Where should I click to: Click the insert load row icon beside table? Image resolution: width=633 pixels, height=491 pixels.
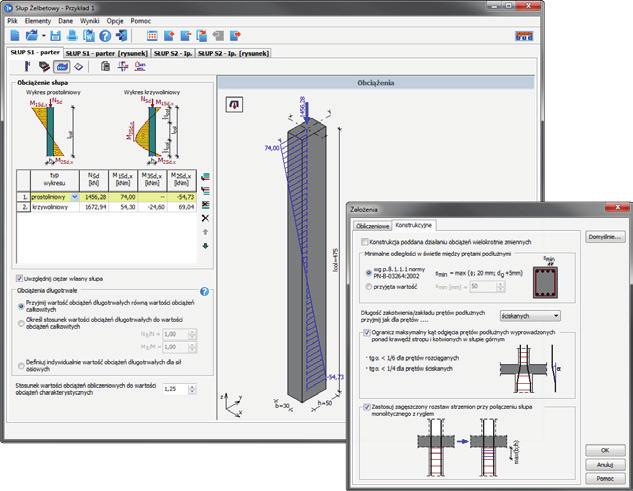point(205,190)
